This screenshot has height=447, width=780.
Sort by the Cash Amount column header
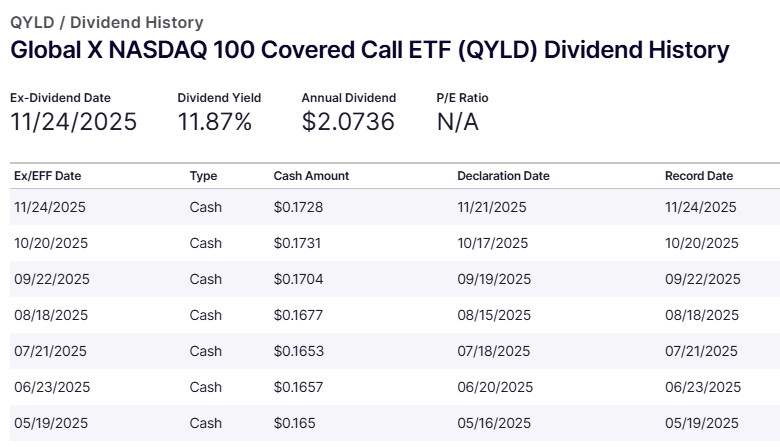coord(311,176)
